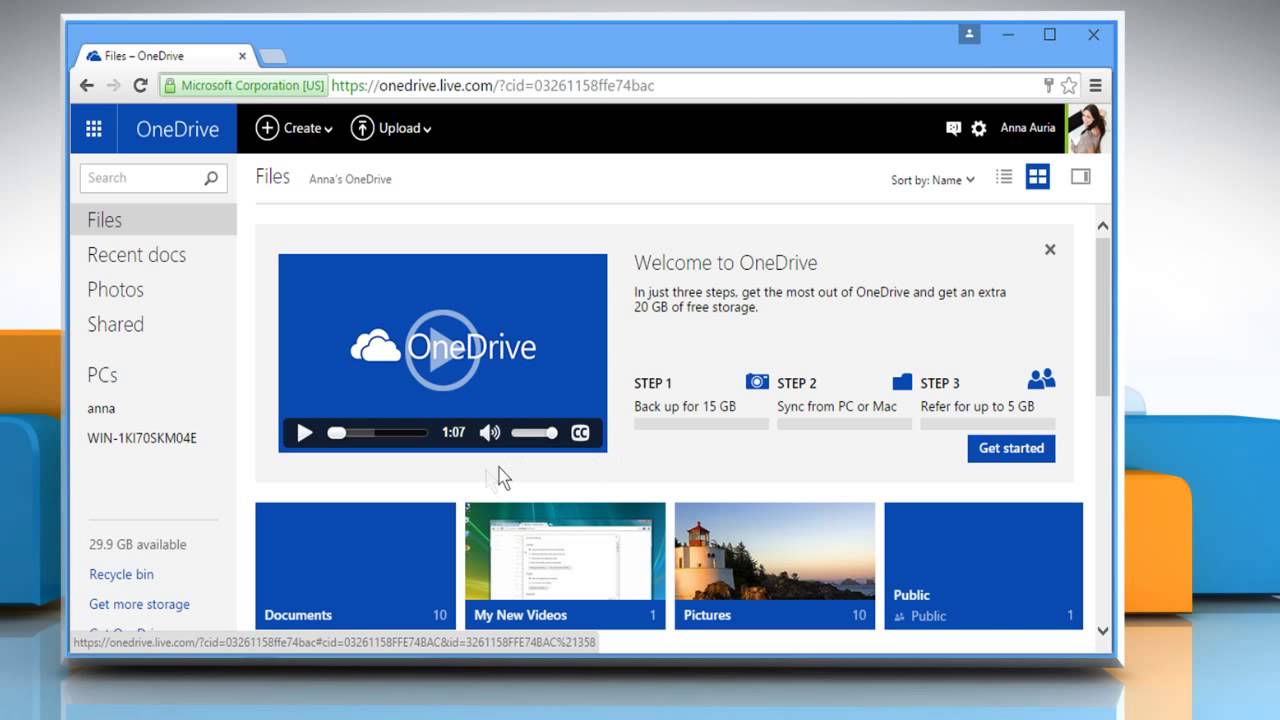This screenshot has height=720, width=1280.
Task: Play the OneDrive intro video center button
Action: [x=442, y=349]
